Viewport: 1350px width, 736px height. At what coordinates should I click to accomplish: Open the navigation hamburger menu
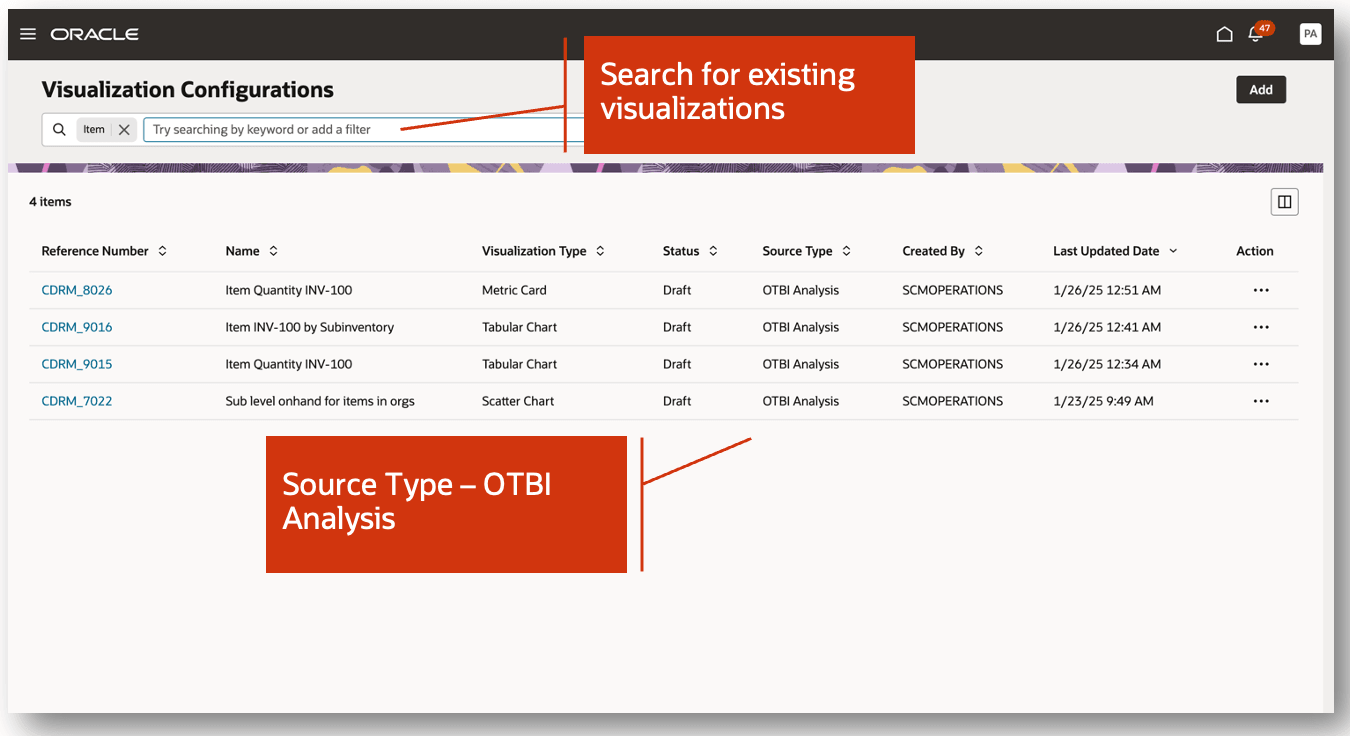(27, 33)
